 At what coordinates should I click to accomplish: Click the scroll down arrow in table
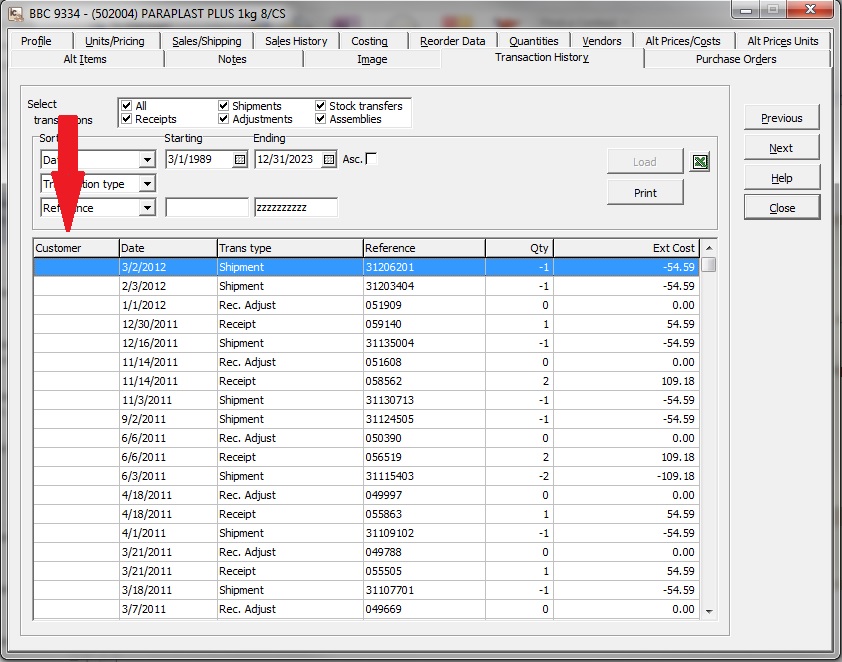pos(708,610)
